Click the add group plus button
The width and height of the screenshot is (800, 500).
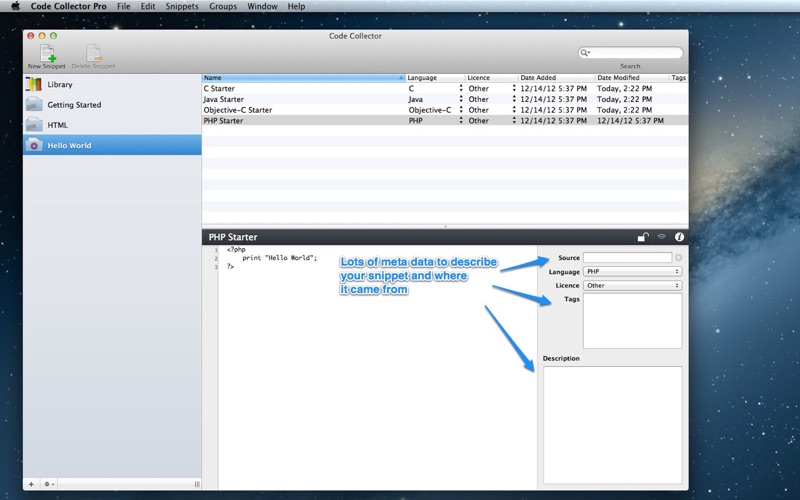point(31,484)
